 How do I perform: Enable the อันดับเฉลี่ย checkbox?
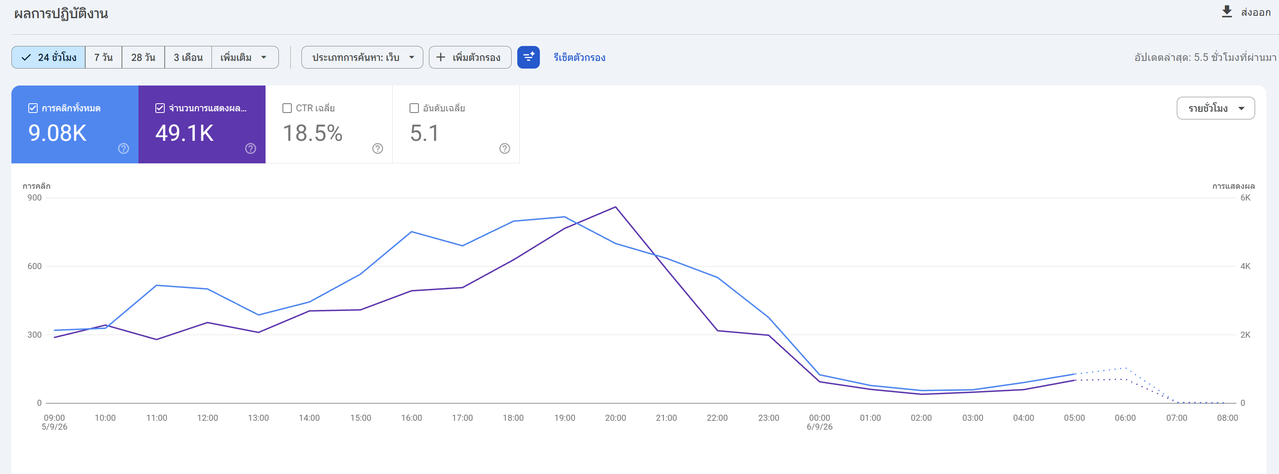[415, 107]
